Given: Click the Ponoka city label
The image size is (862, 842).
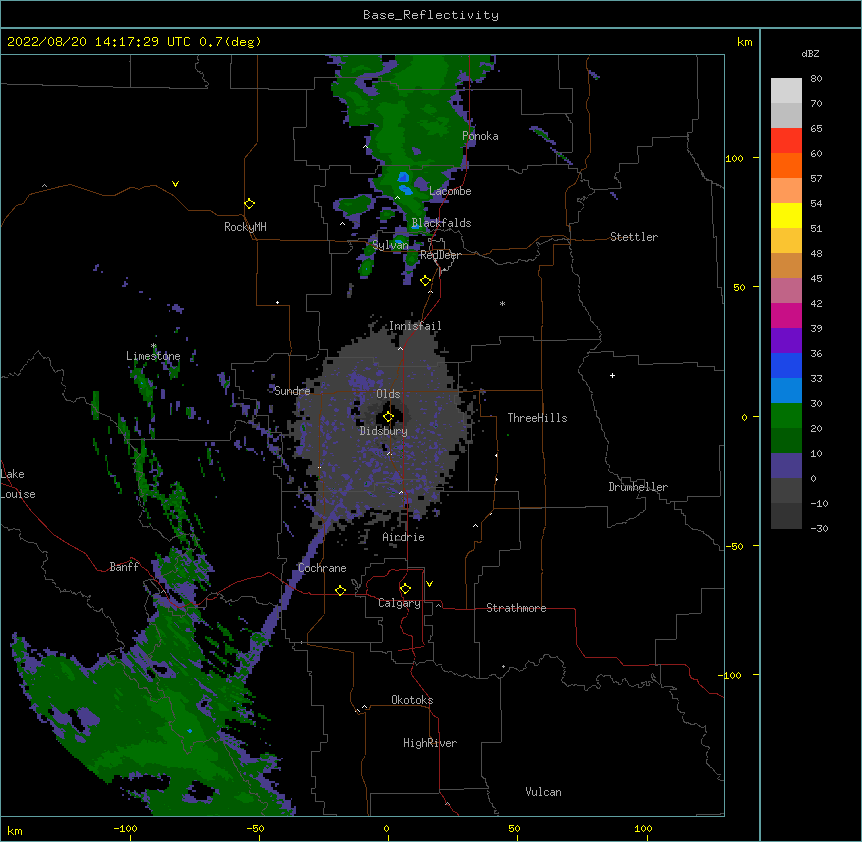Looking at the screenshot, I should coord(480,136).
